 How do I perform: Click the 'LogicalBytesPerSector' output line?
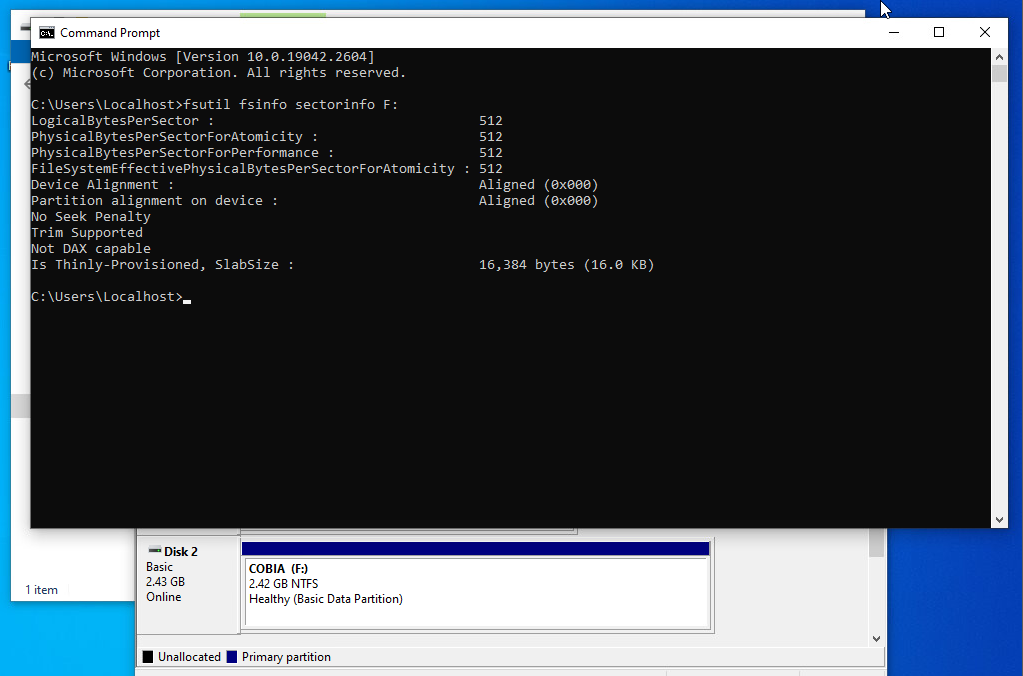[x=267, y=121]
